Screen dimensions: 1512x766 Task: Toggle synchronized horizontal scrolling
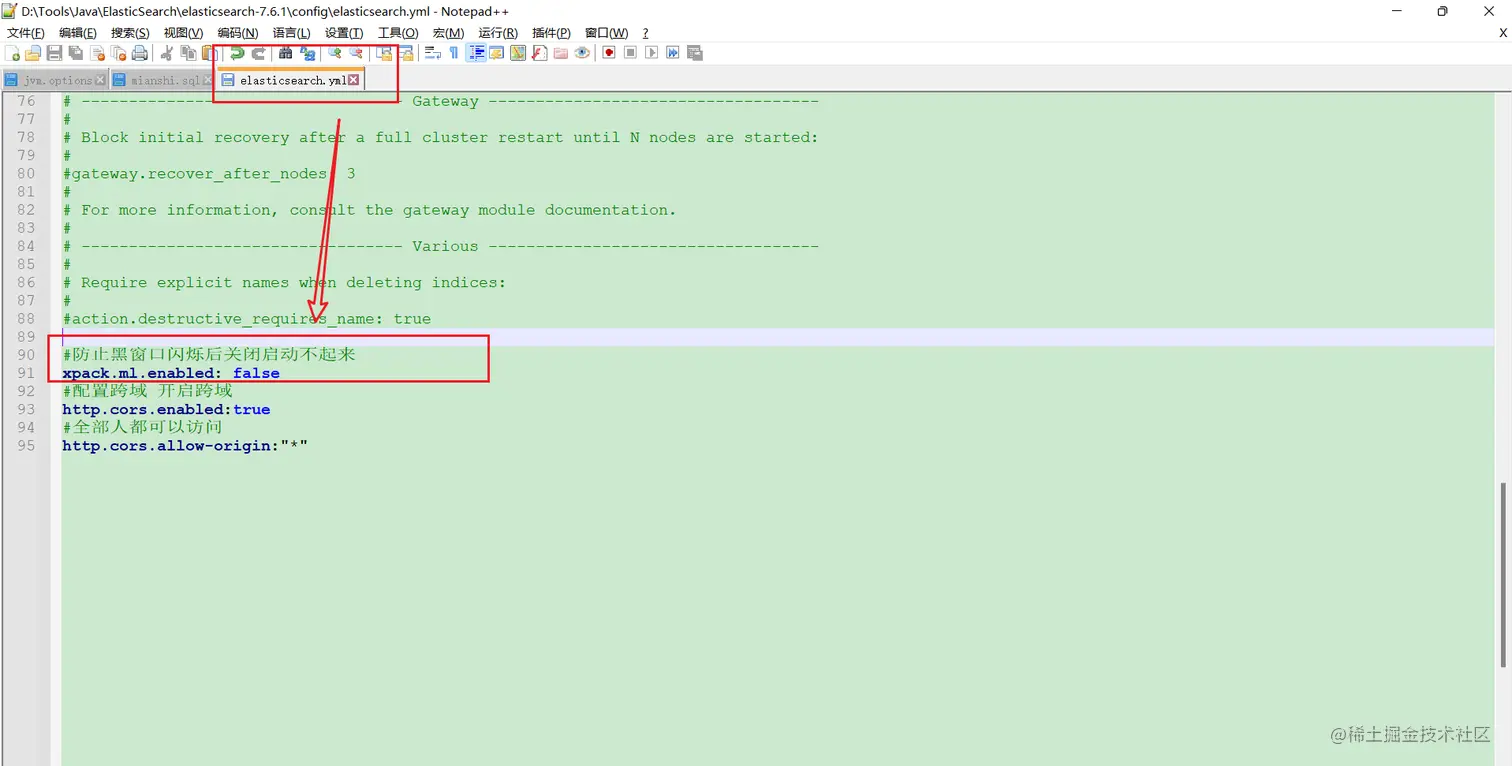405,53
